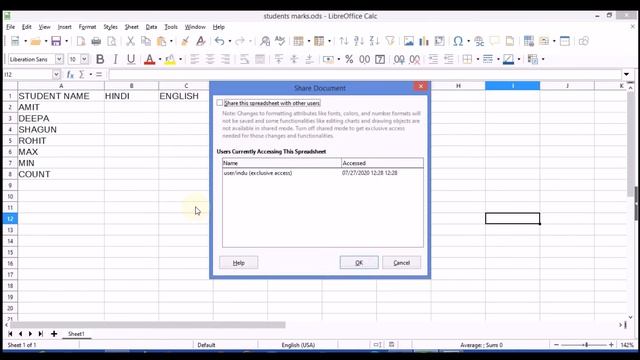Open the Undo history dropdown arrow

click(x=229, y=41)
